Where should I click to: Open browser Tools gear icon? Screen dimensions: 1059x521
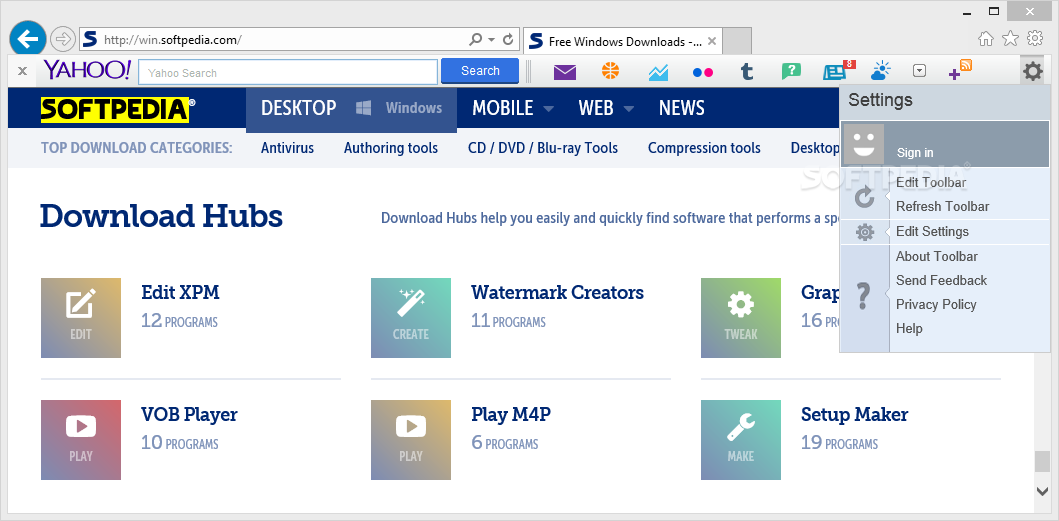[x=1035, y=39]
